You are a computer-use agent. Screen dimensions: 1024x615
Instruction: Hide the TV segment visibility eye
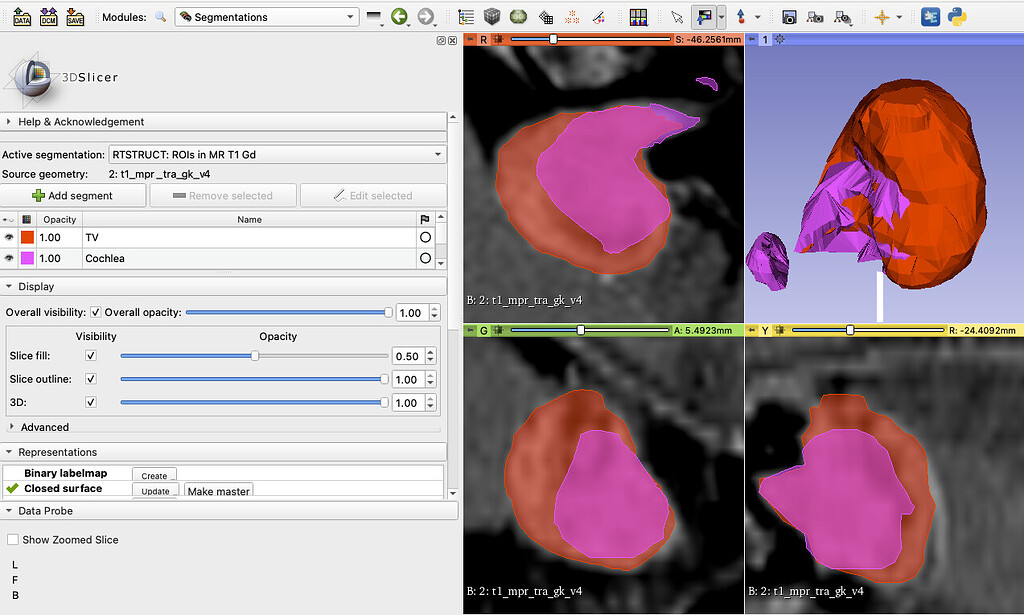pos(10,237)
